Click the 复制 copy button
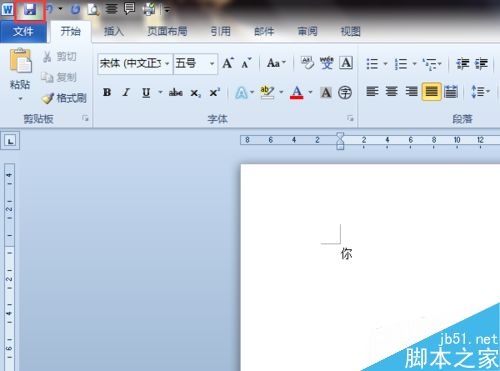500x371 pixels. point(59,77)
